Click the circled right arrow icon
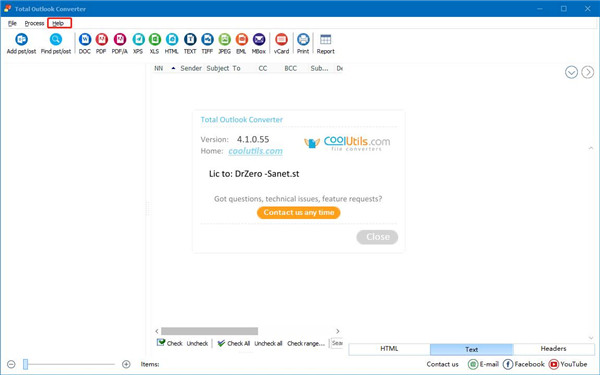 tap(587, 72)
